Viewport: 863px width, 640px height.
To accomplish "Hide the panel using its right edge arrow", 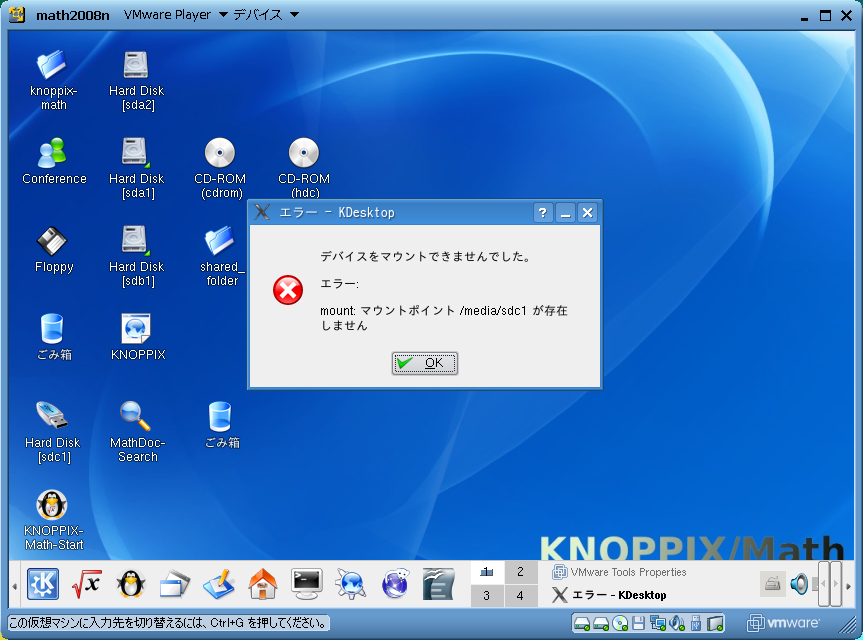I will [x=848, y=585].
